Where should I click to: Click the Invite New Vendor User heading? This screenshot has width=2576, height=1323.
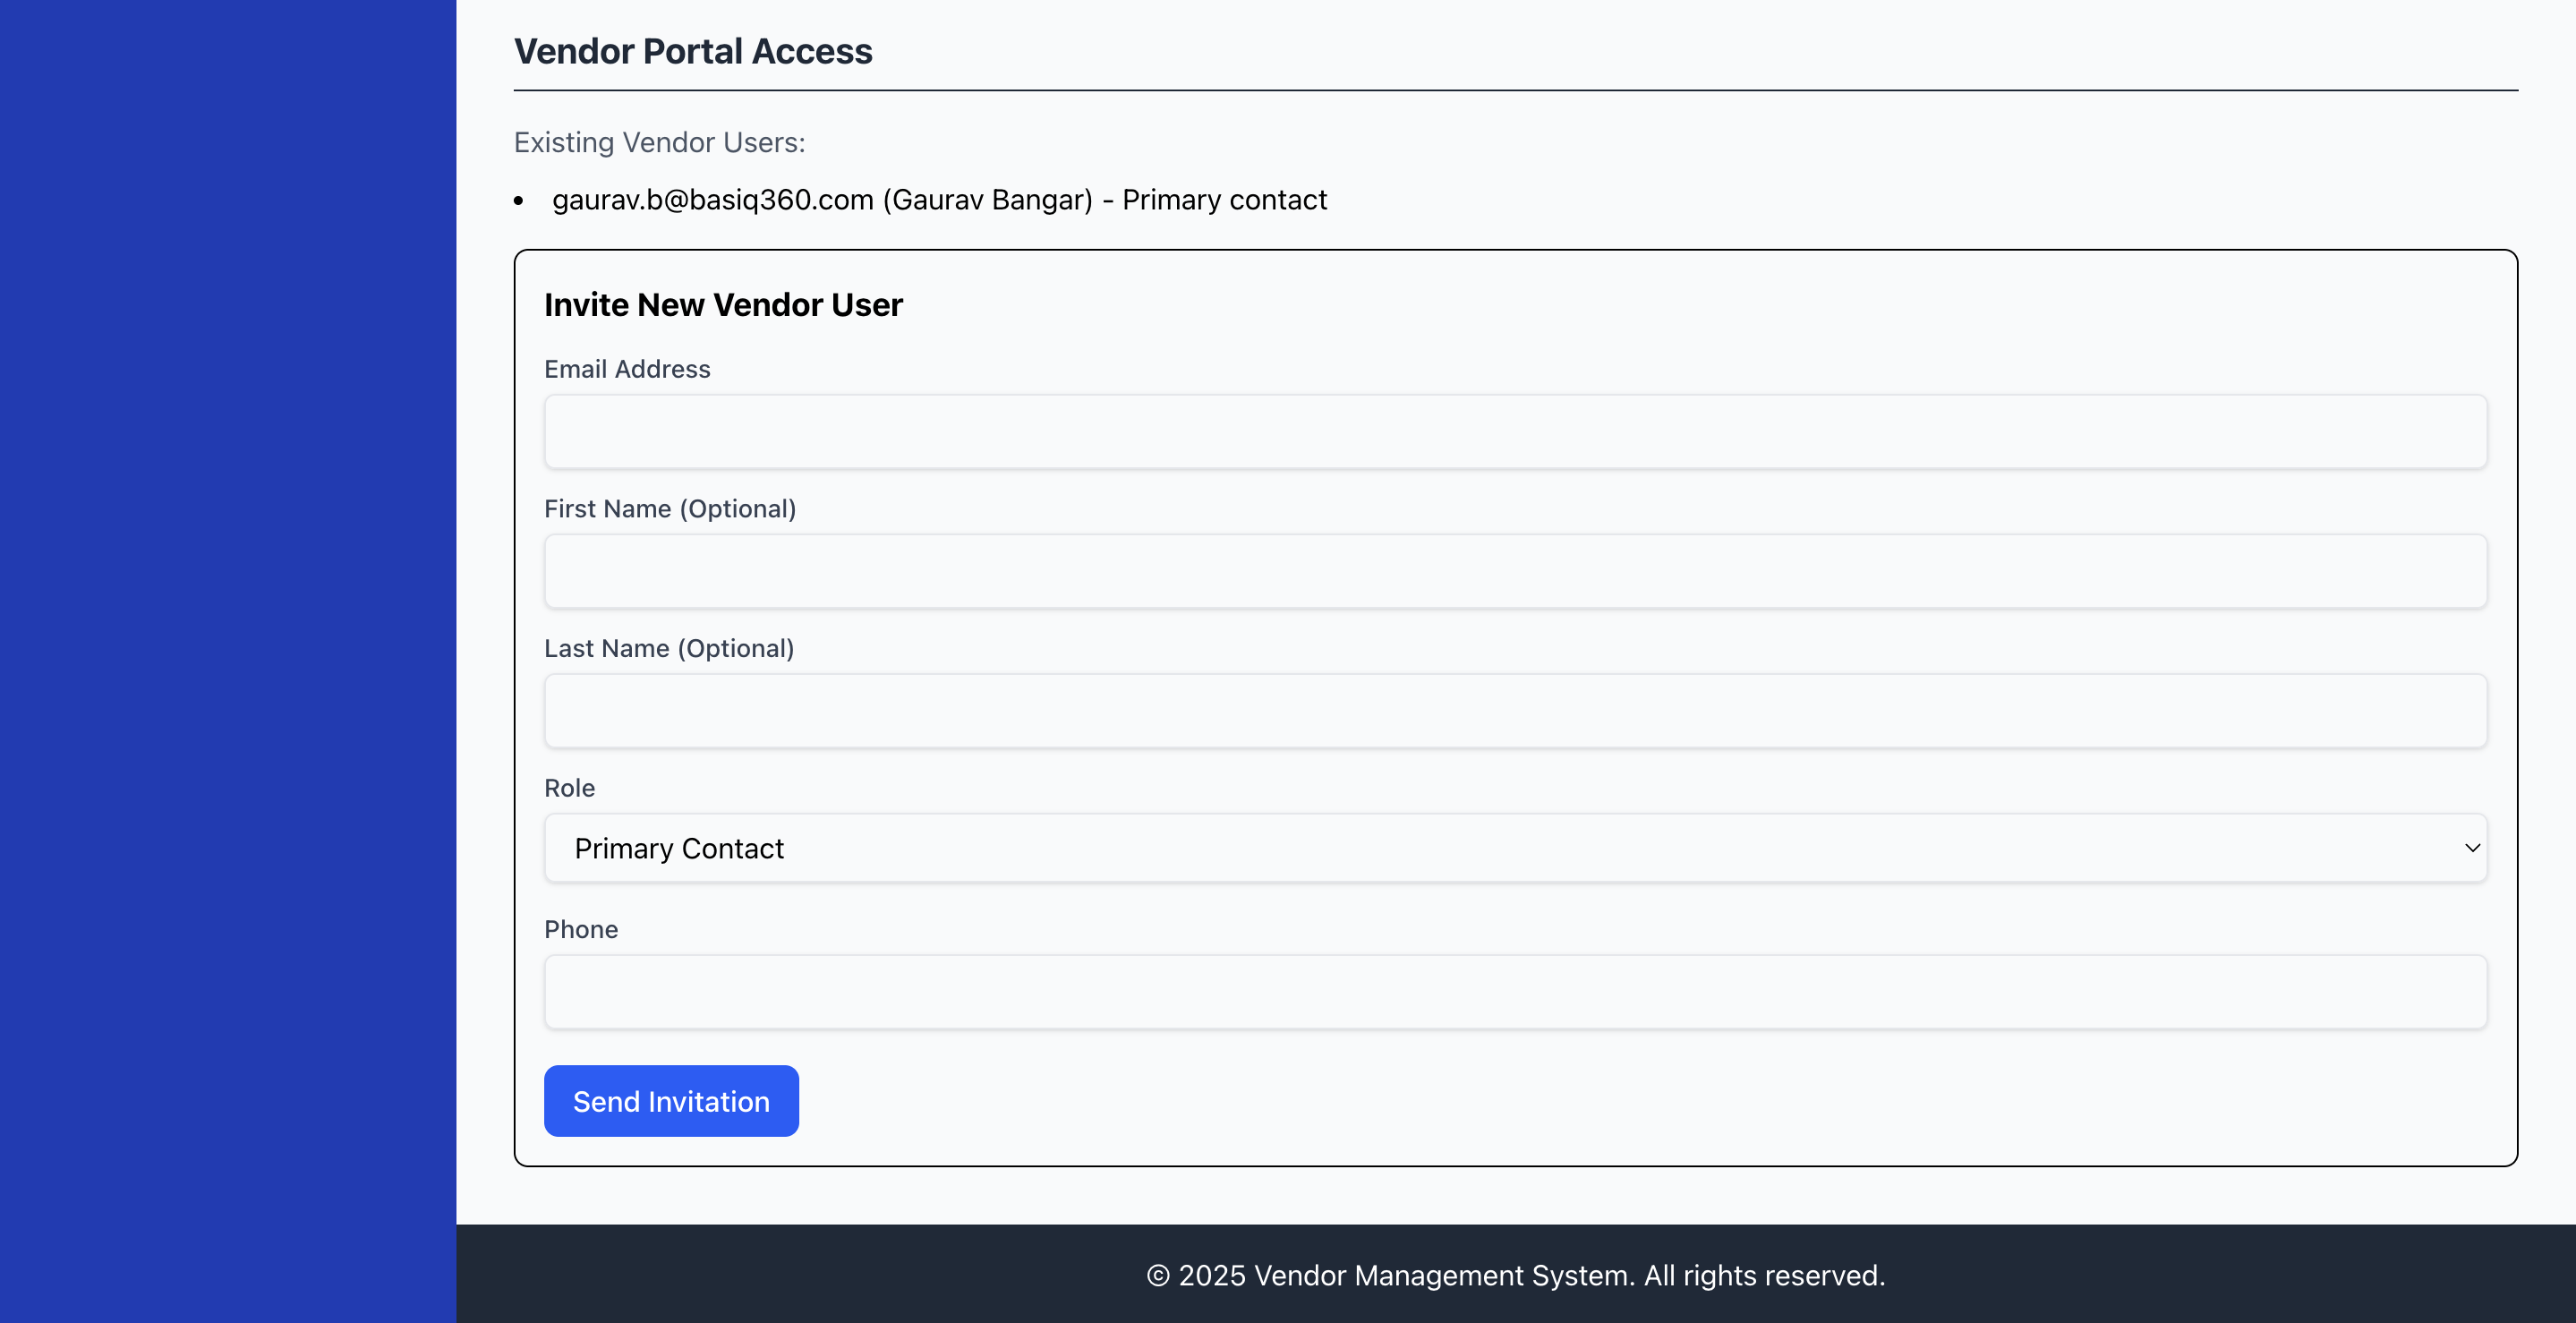pos(723,305)
